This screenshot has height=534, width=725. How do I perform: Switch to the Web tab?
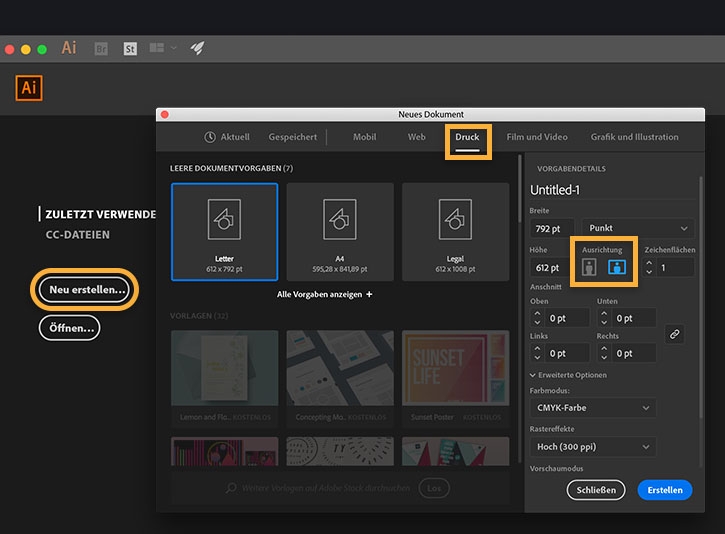[416, 137]
